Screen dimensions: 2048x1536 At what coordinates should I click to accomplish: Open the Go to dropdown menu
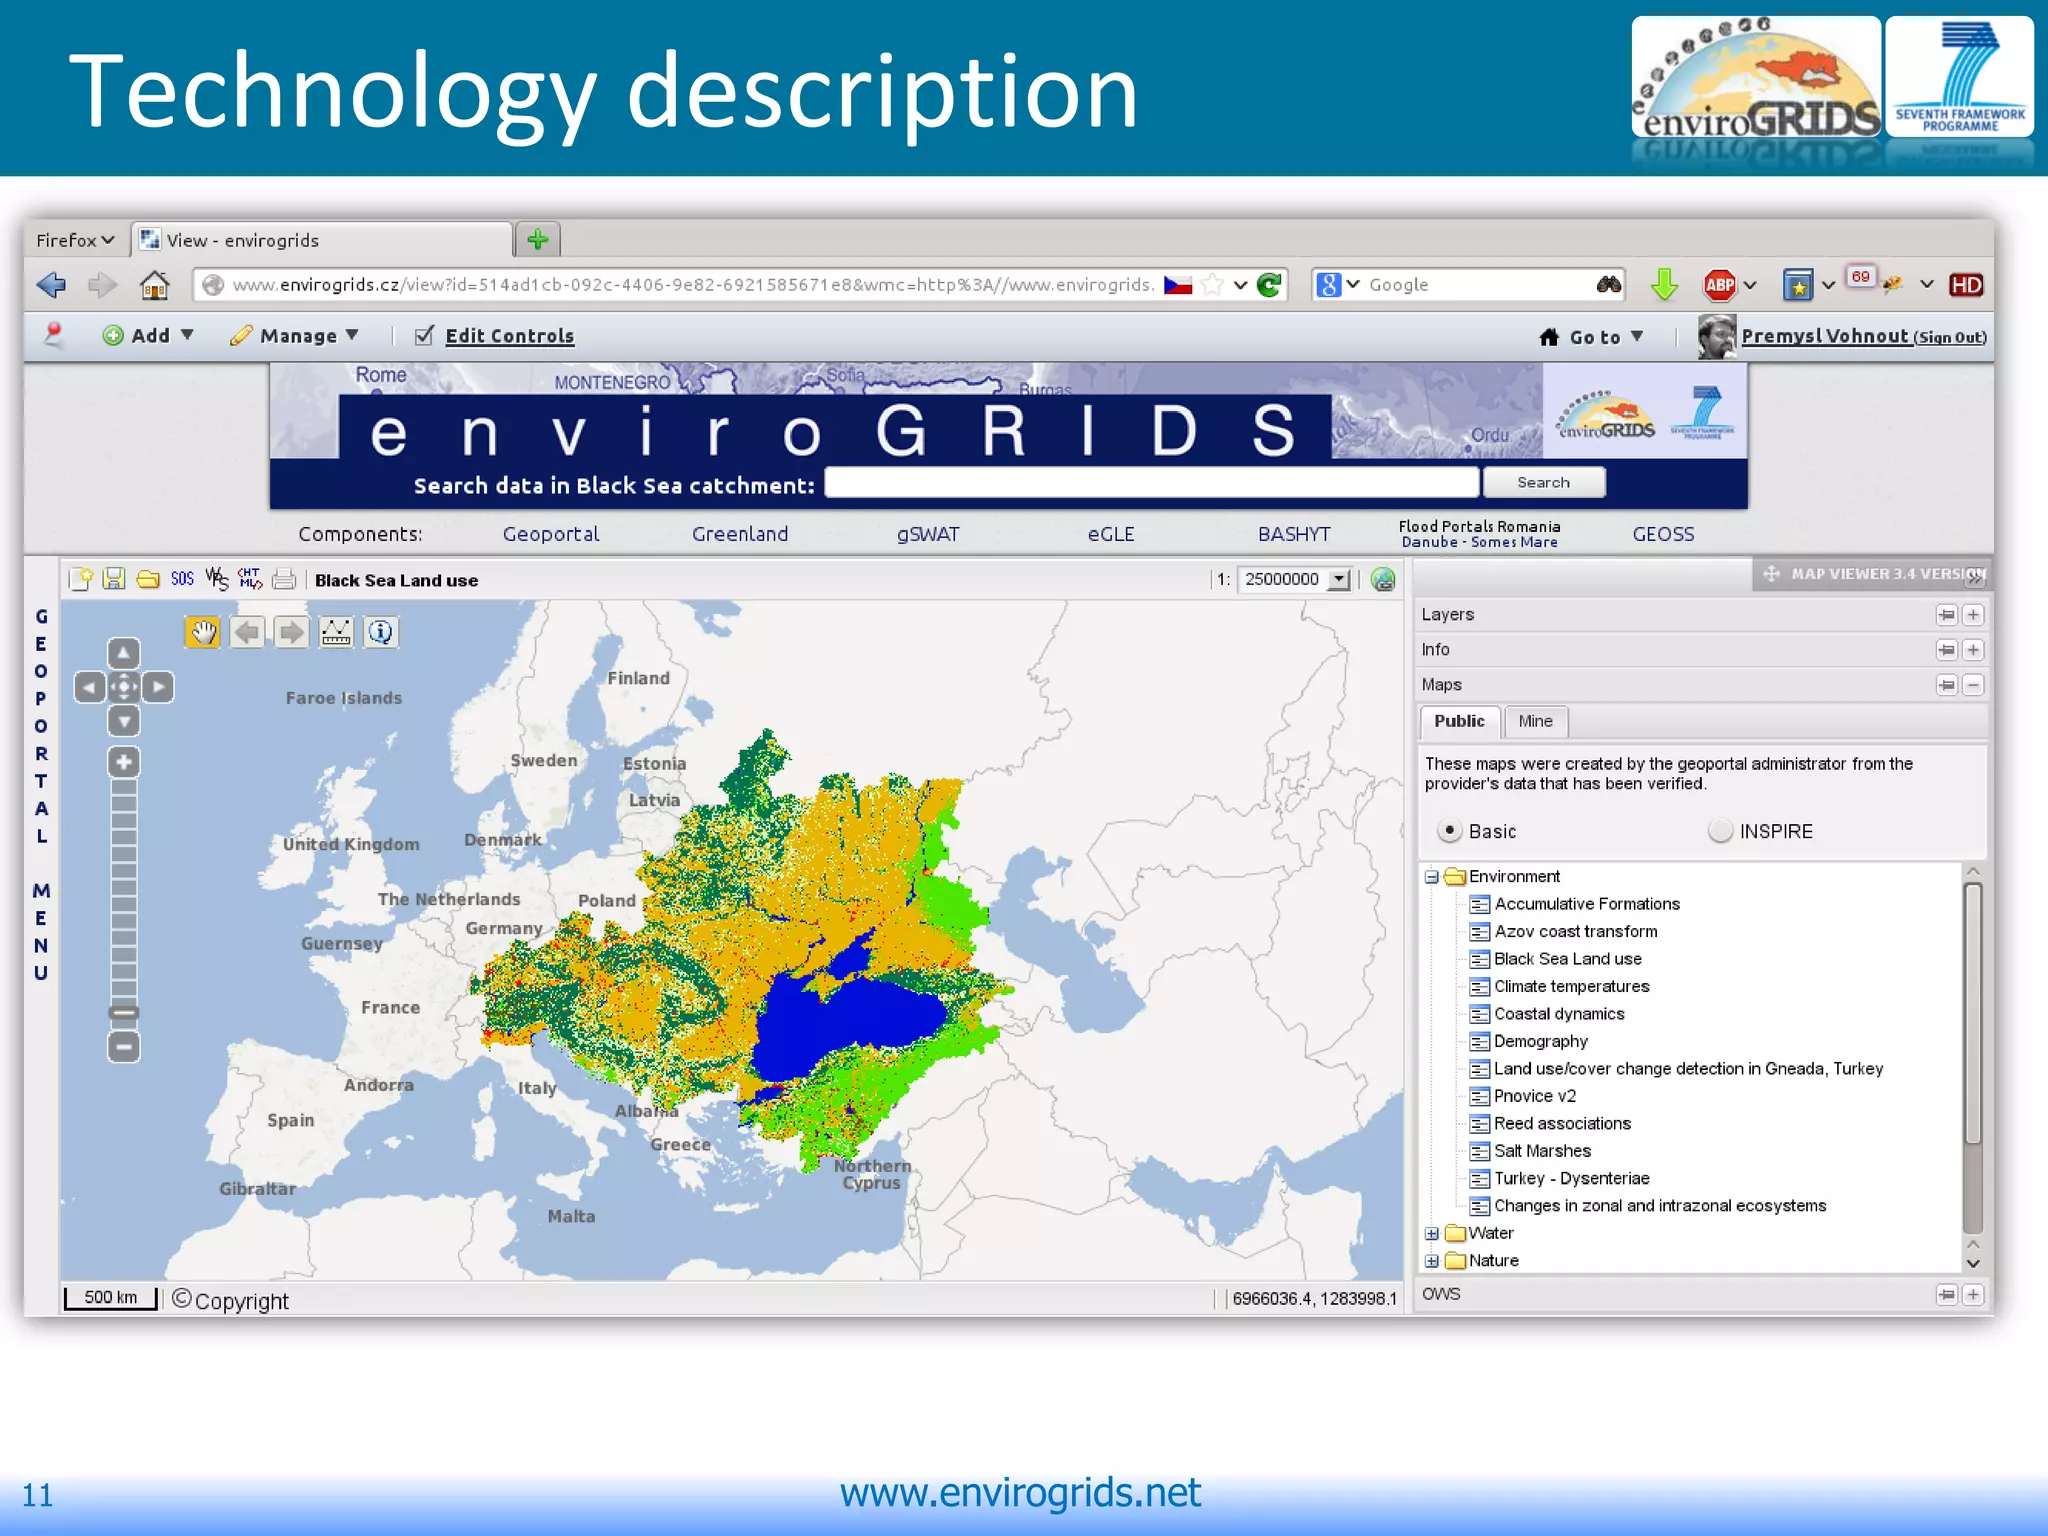[1592, 337]
